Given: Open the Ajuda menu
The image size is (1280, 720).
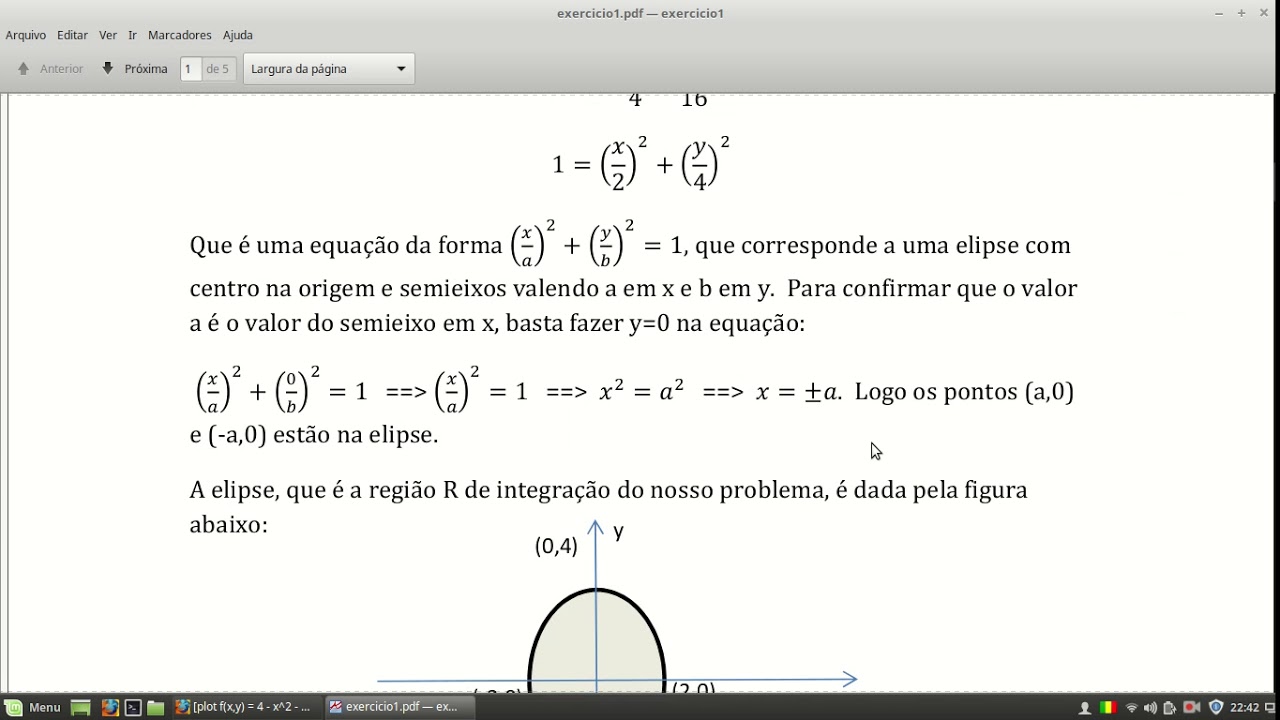Looking at the screenshot, I should (238, 35).
